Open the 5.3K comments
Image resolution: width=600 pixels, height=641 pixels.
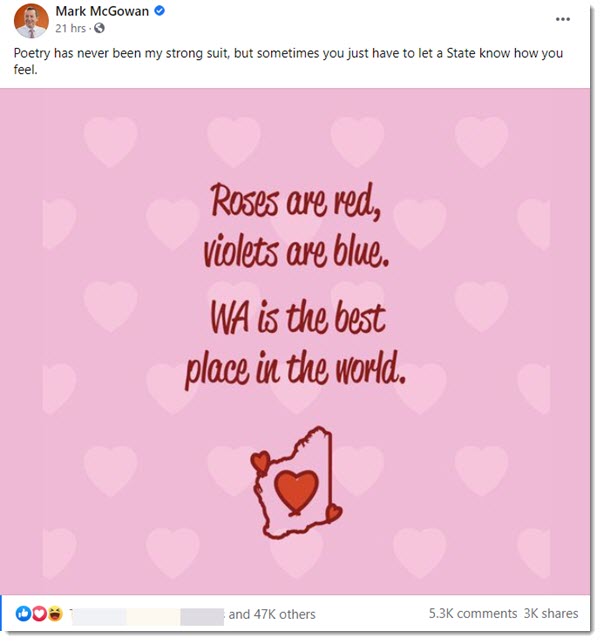472,614
